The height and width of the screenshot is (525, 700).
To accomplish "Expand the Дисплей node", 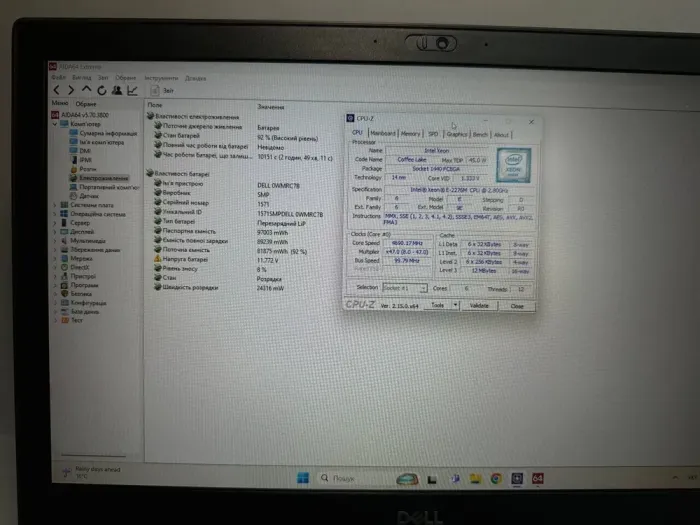I will [55, 232].
